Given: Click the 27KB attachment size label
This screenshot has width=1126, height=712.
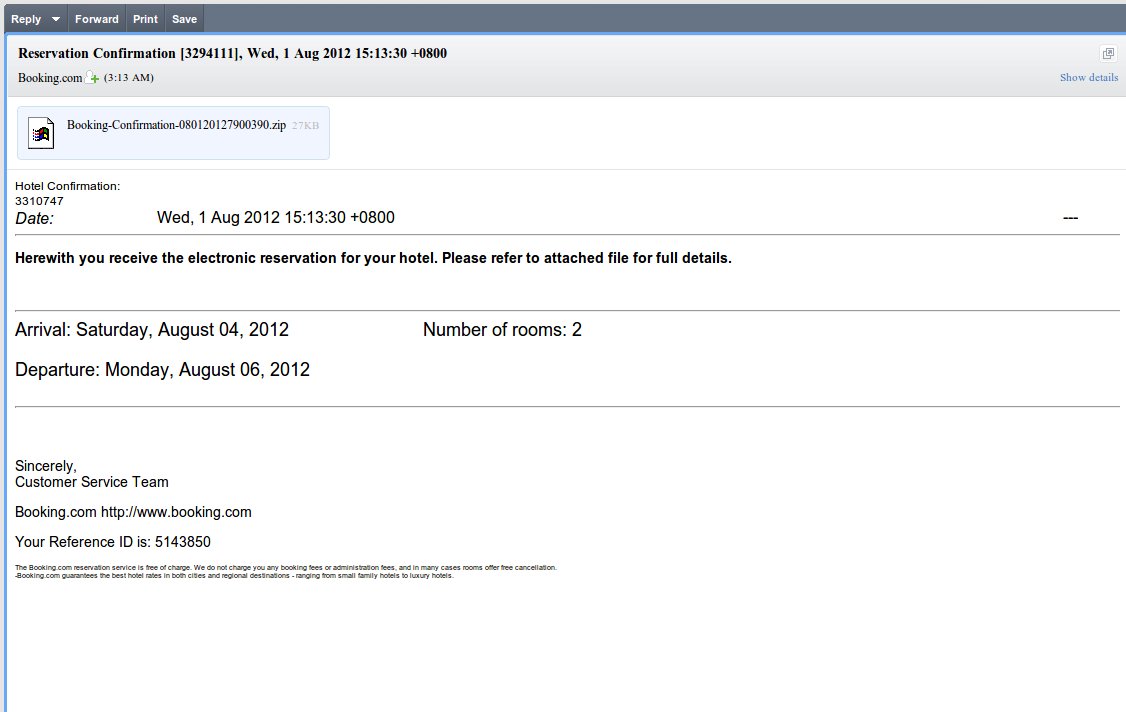Looking at the screenshot, I should coord(306,126).
